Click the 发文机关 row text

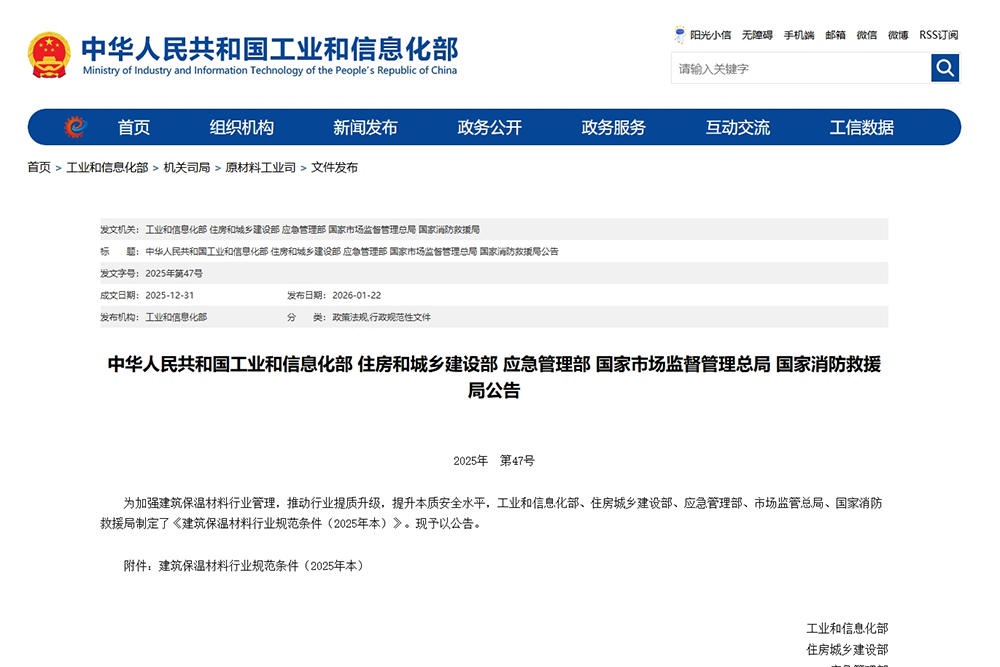pos(312,230)
